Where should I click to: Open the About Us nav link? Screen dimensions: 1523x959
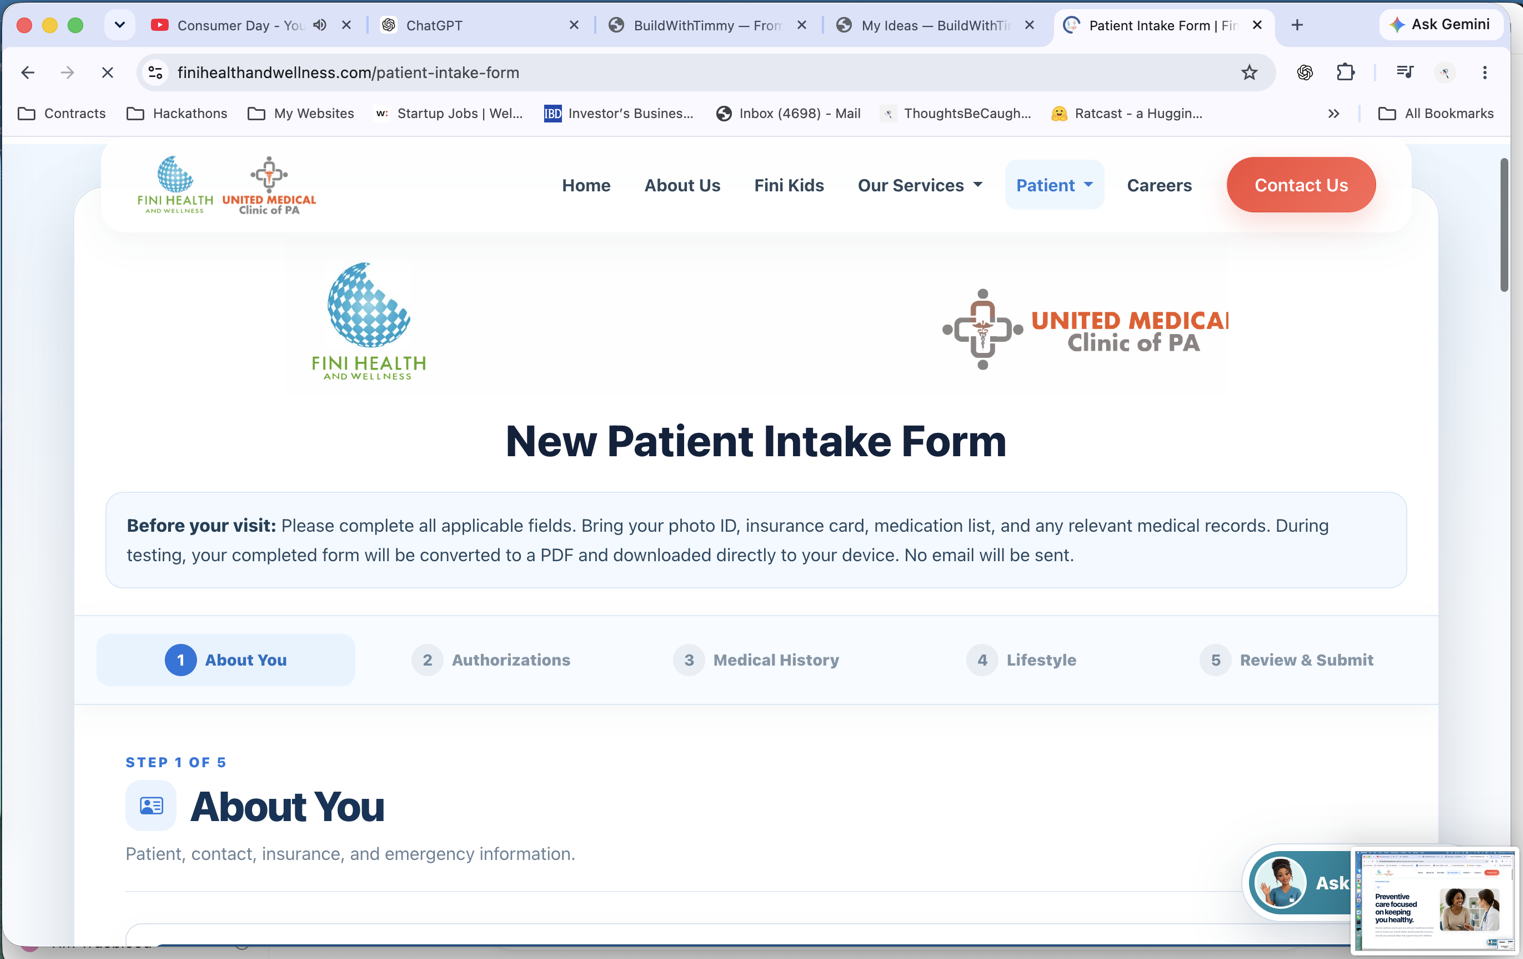tap(682, 185)
